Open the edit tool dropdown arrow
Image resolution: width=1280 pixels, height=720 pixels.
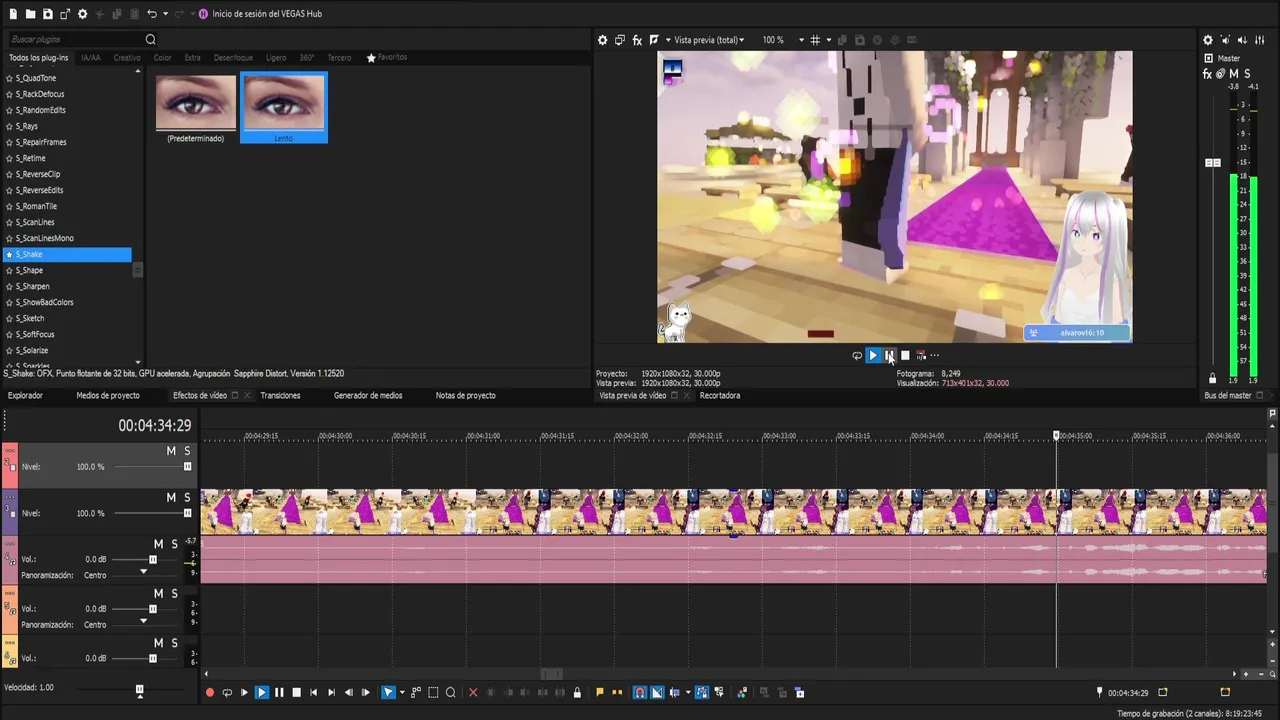[402, 692]
